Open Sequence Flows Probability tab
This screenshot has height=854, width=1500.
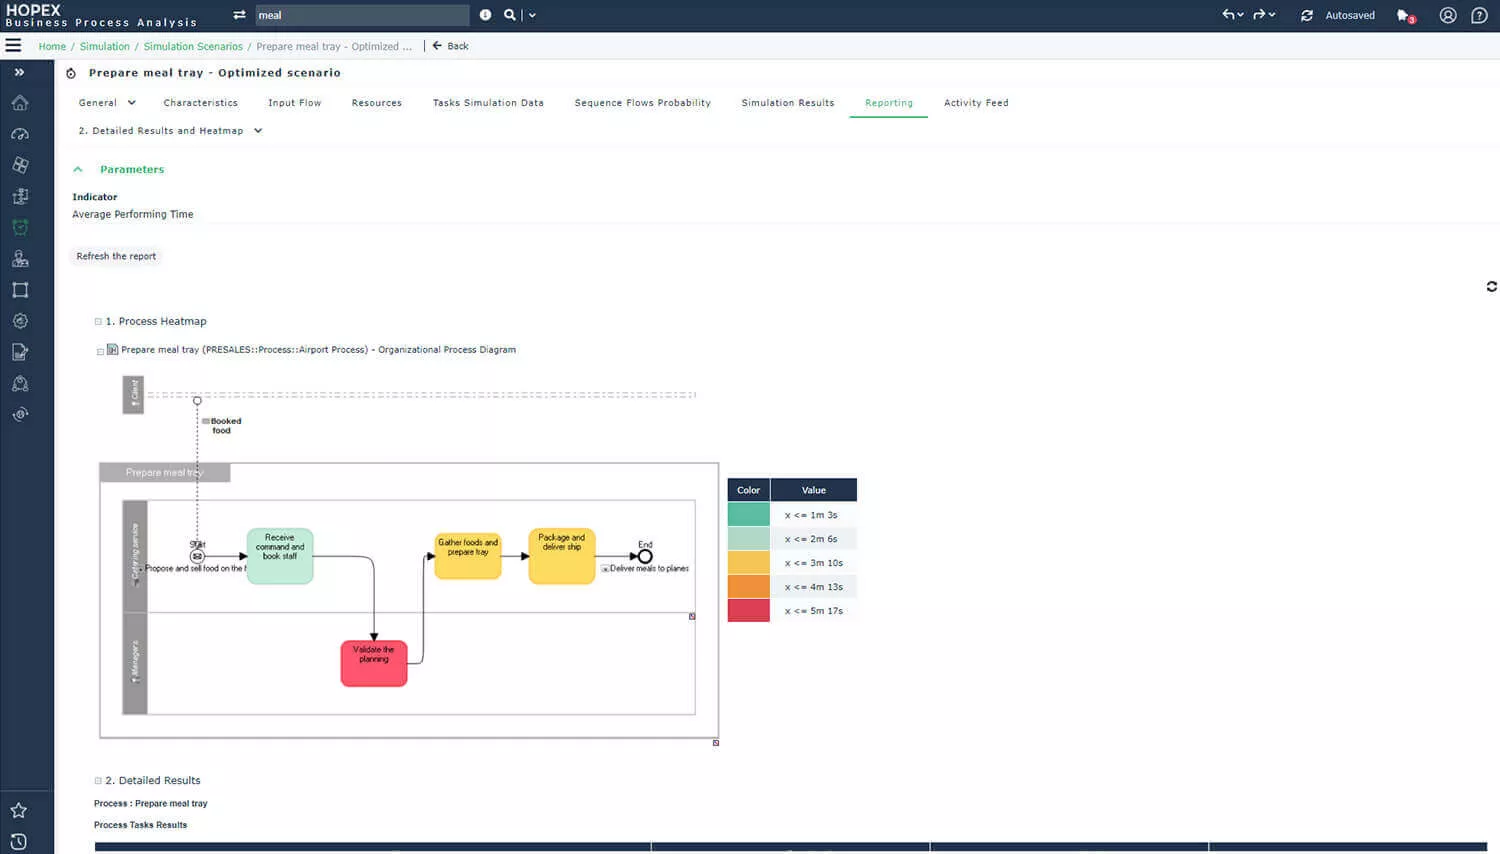[x=642, y=102]
